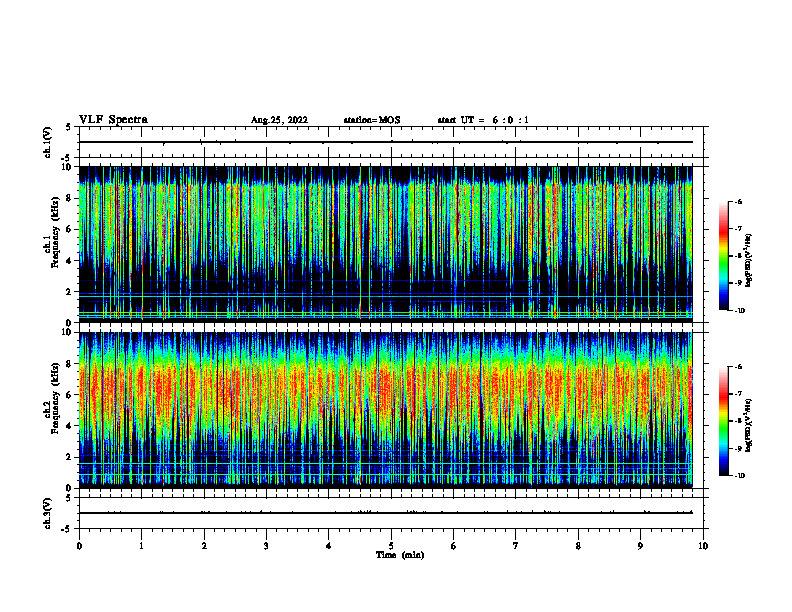The width and height of the screenshot is (792, 612).
Task: Select time axis tick label "4"
Action: pos(329,546)
